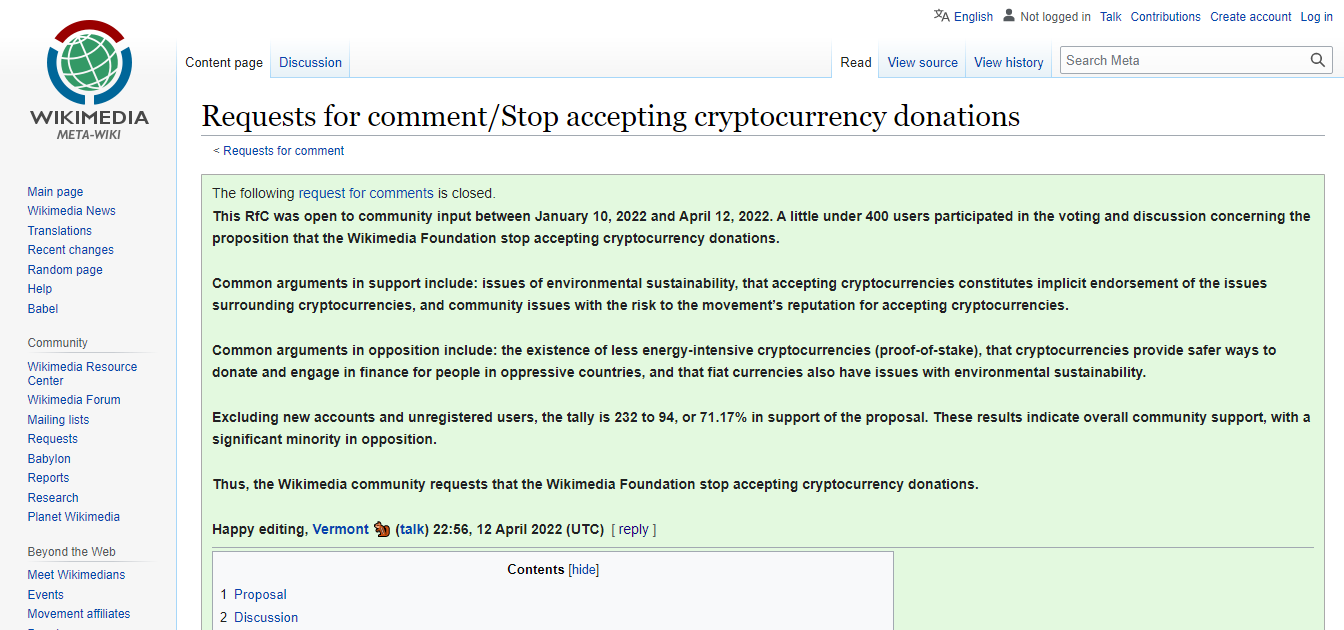Click inside the Search Meta field
The height and width of the screenshot is (630, 1344).
tap(1184, 60)
